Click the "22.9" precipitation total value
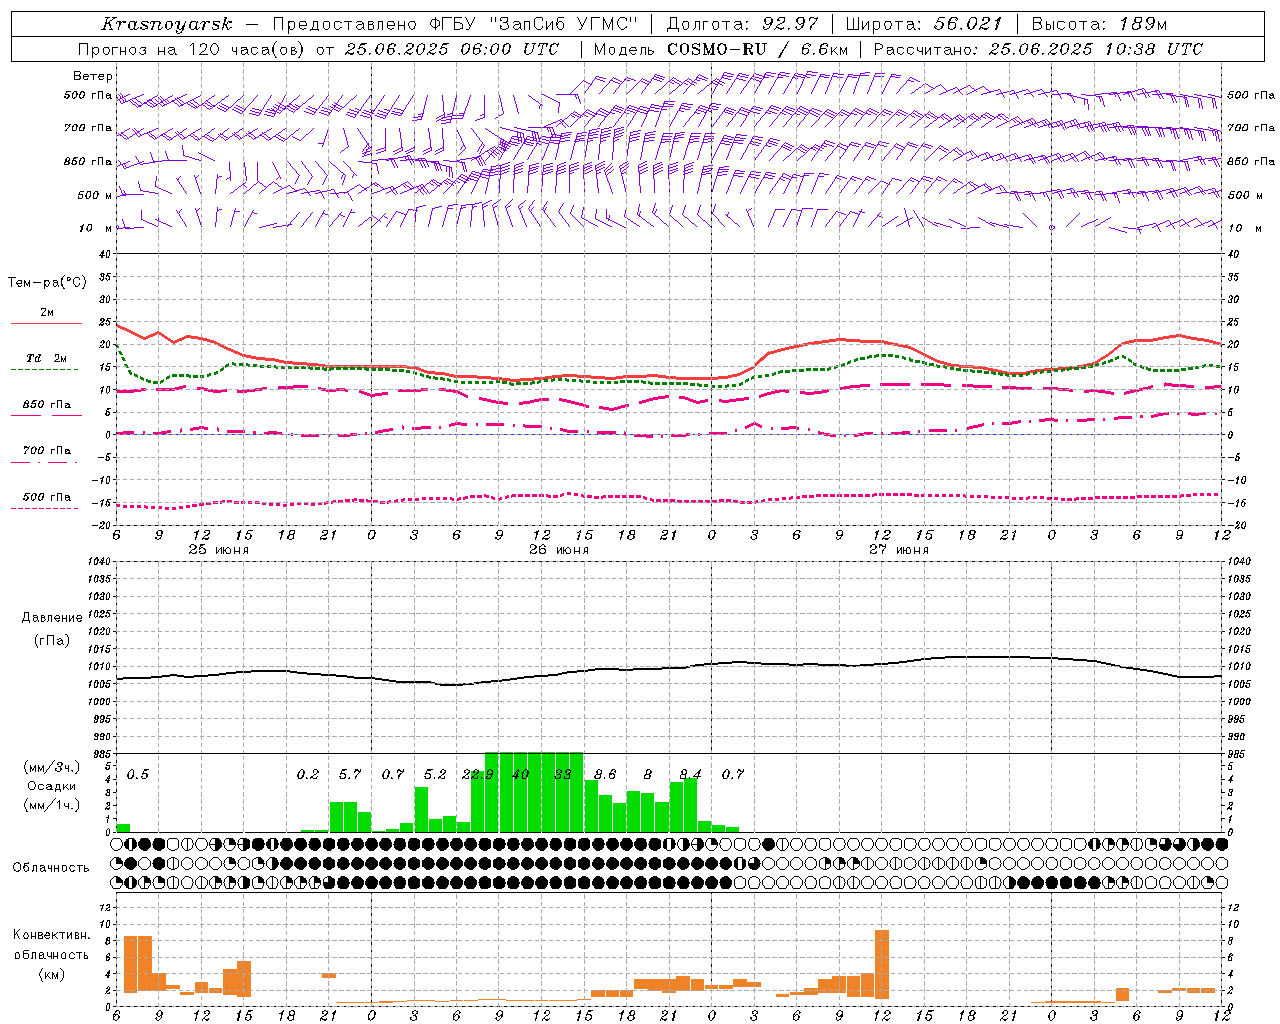 pos(477,775)
